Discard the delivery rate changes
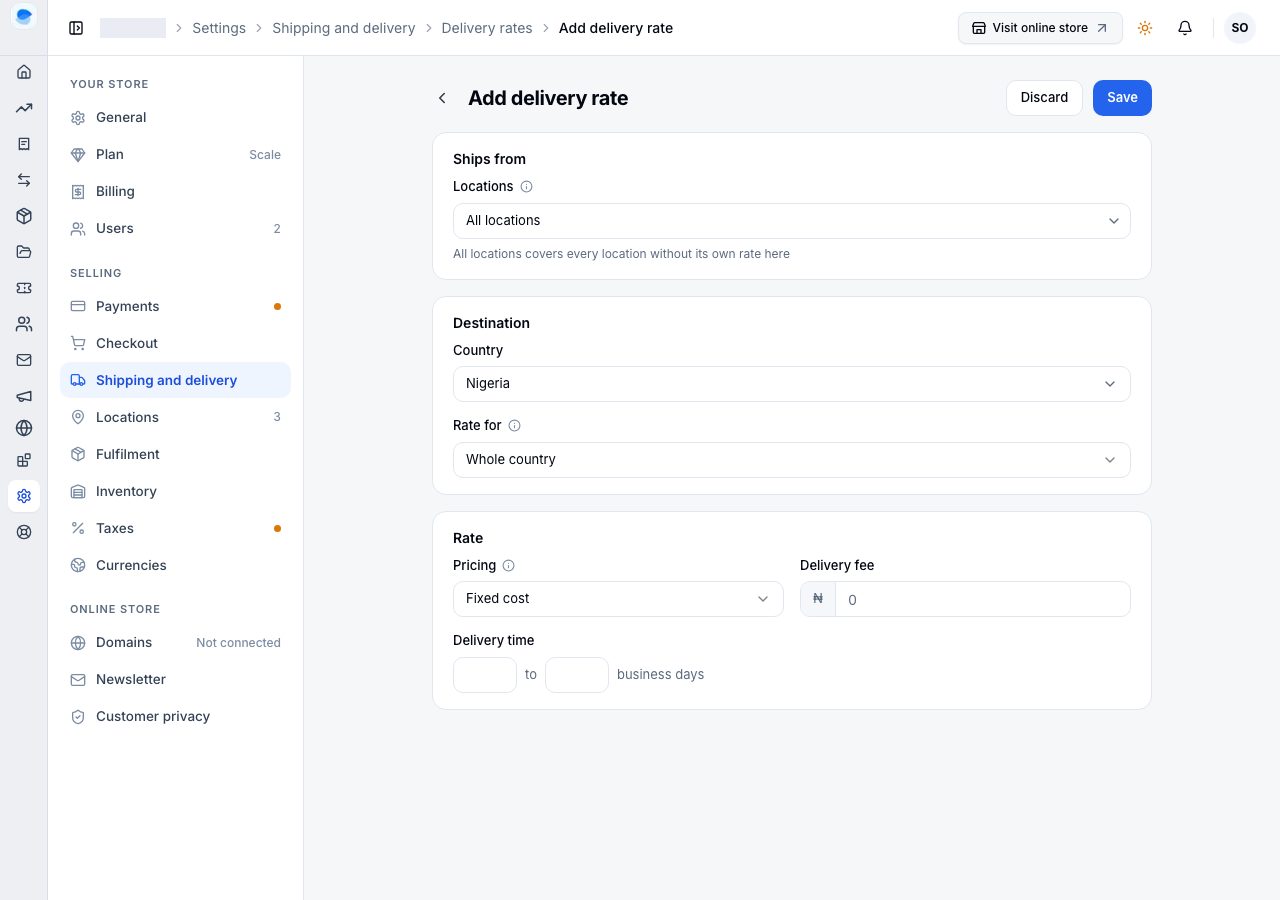 coord(1044,98)
